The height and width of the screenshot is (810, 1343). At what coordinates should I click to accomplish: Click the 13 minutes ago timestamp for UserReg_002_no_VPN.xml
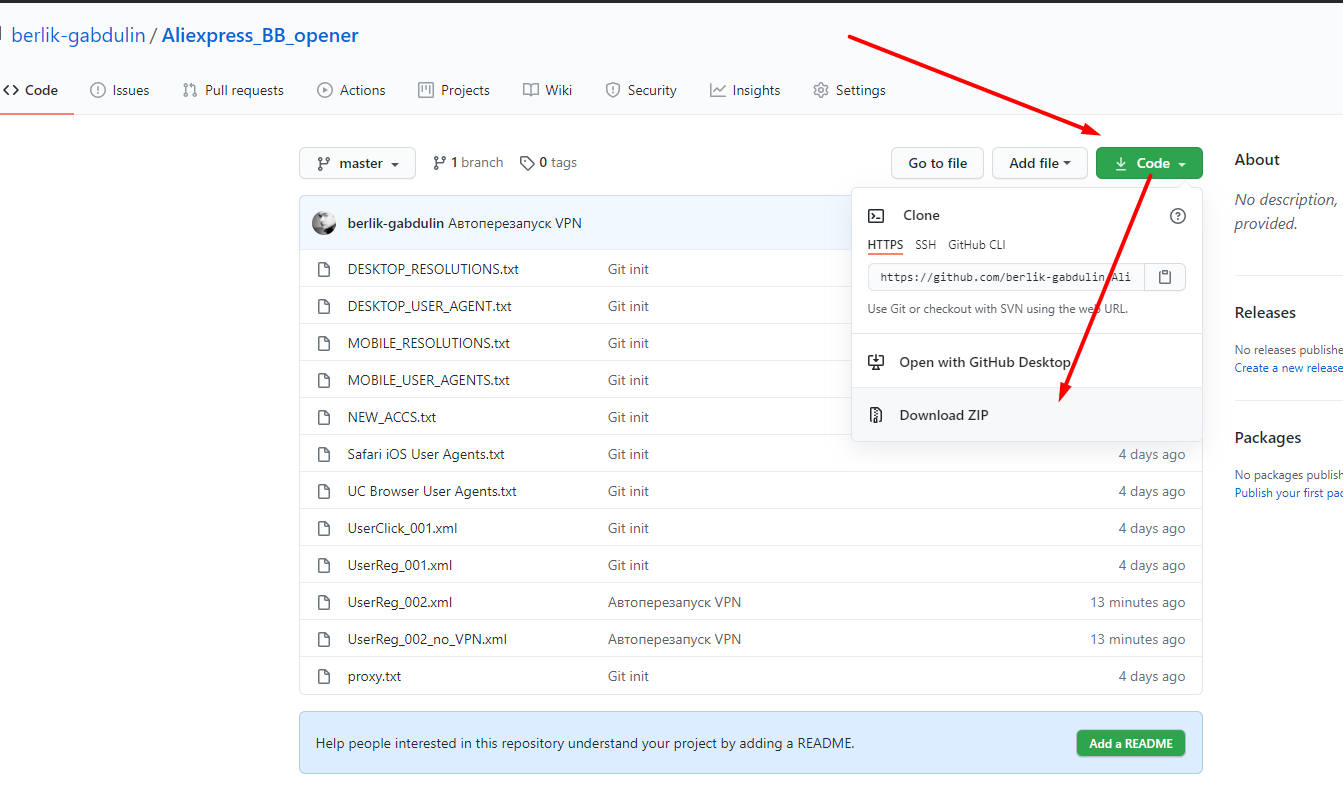1138,639
